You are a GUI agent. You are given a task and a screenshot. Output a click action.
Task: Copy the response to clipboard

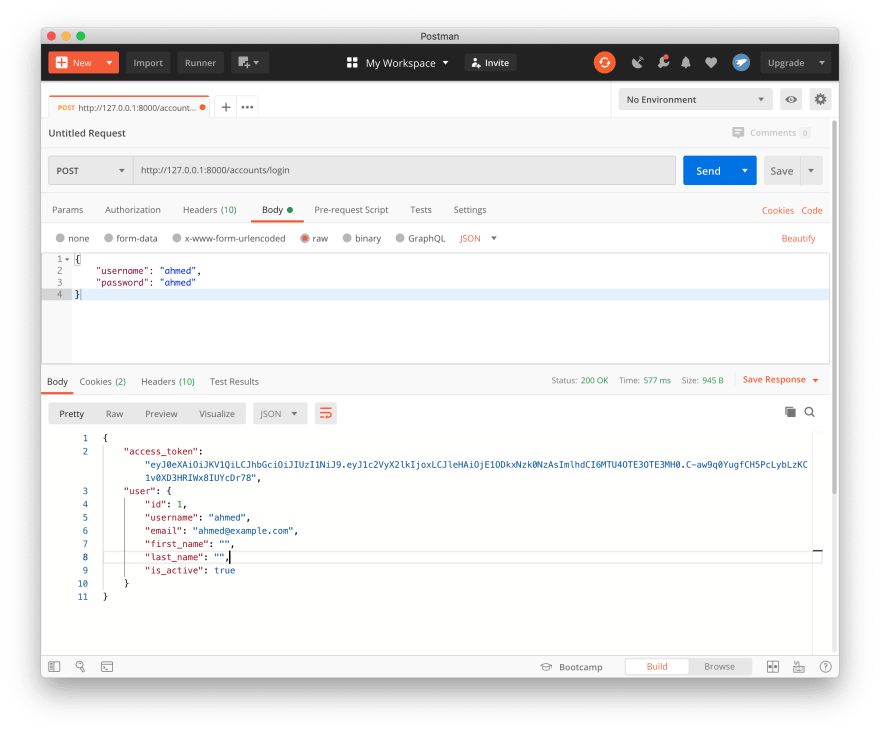pos(790,412)
